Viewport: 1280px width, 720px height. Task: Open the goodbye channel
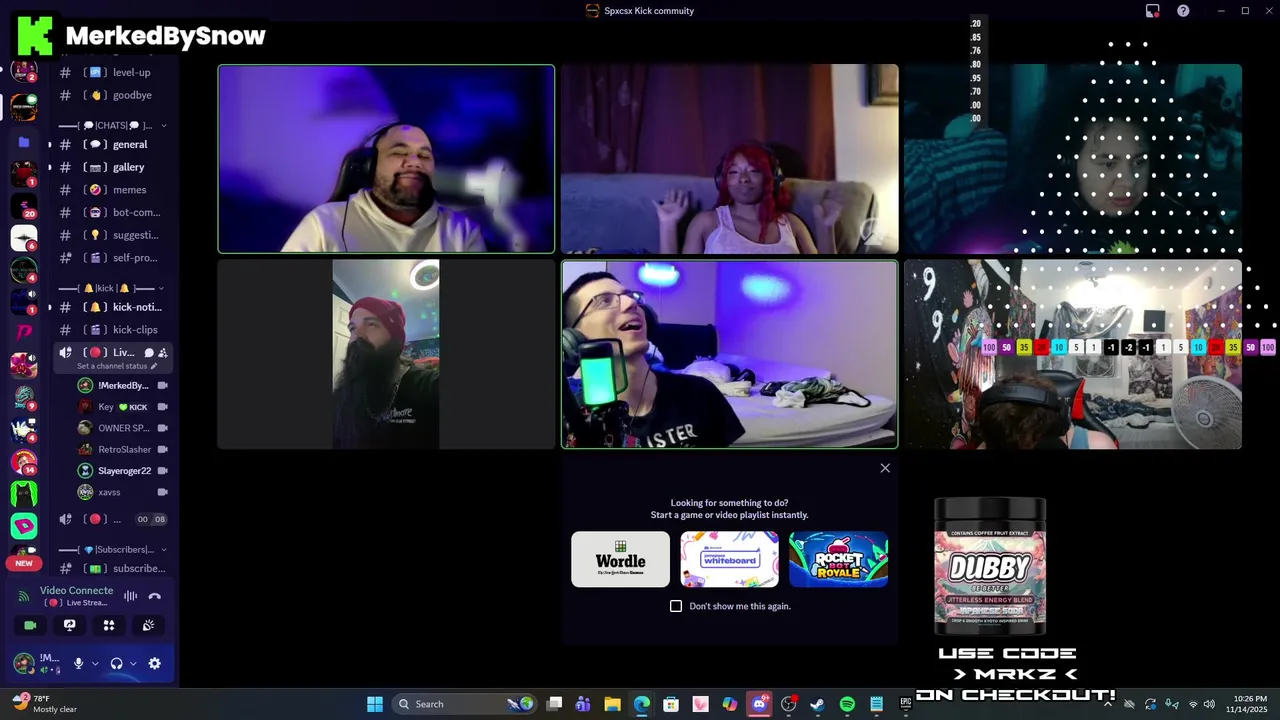pyautogui.click(x=113, y=95)
